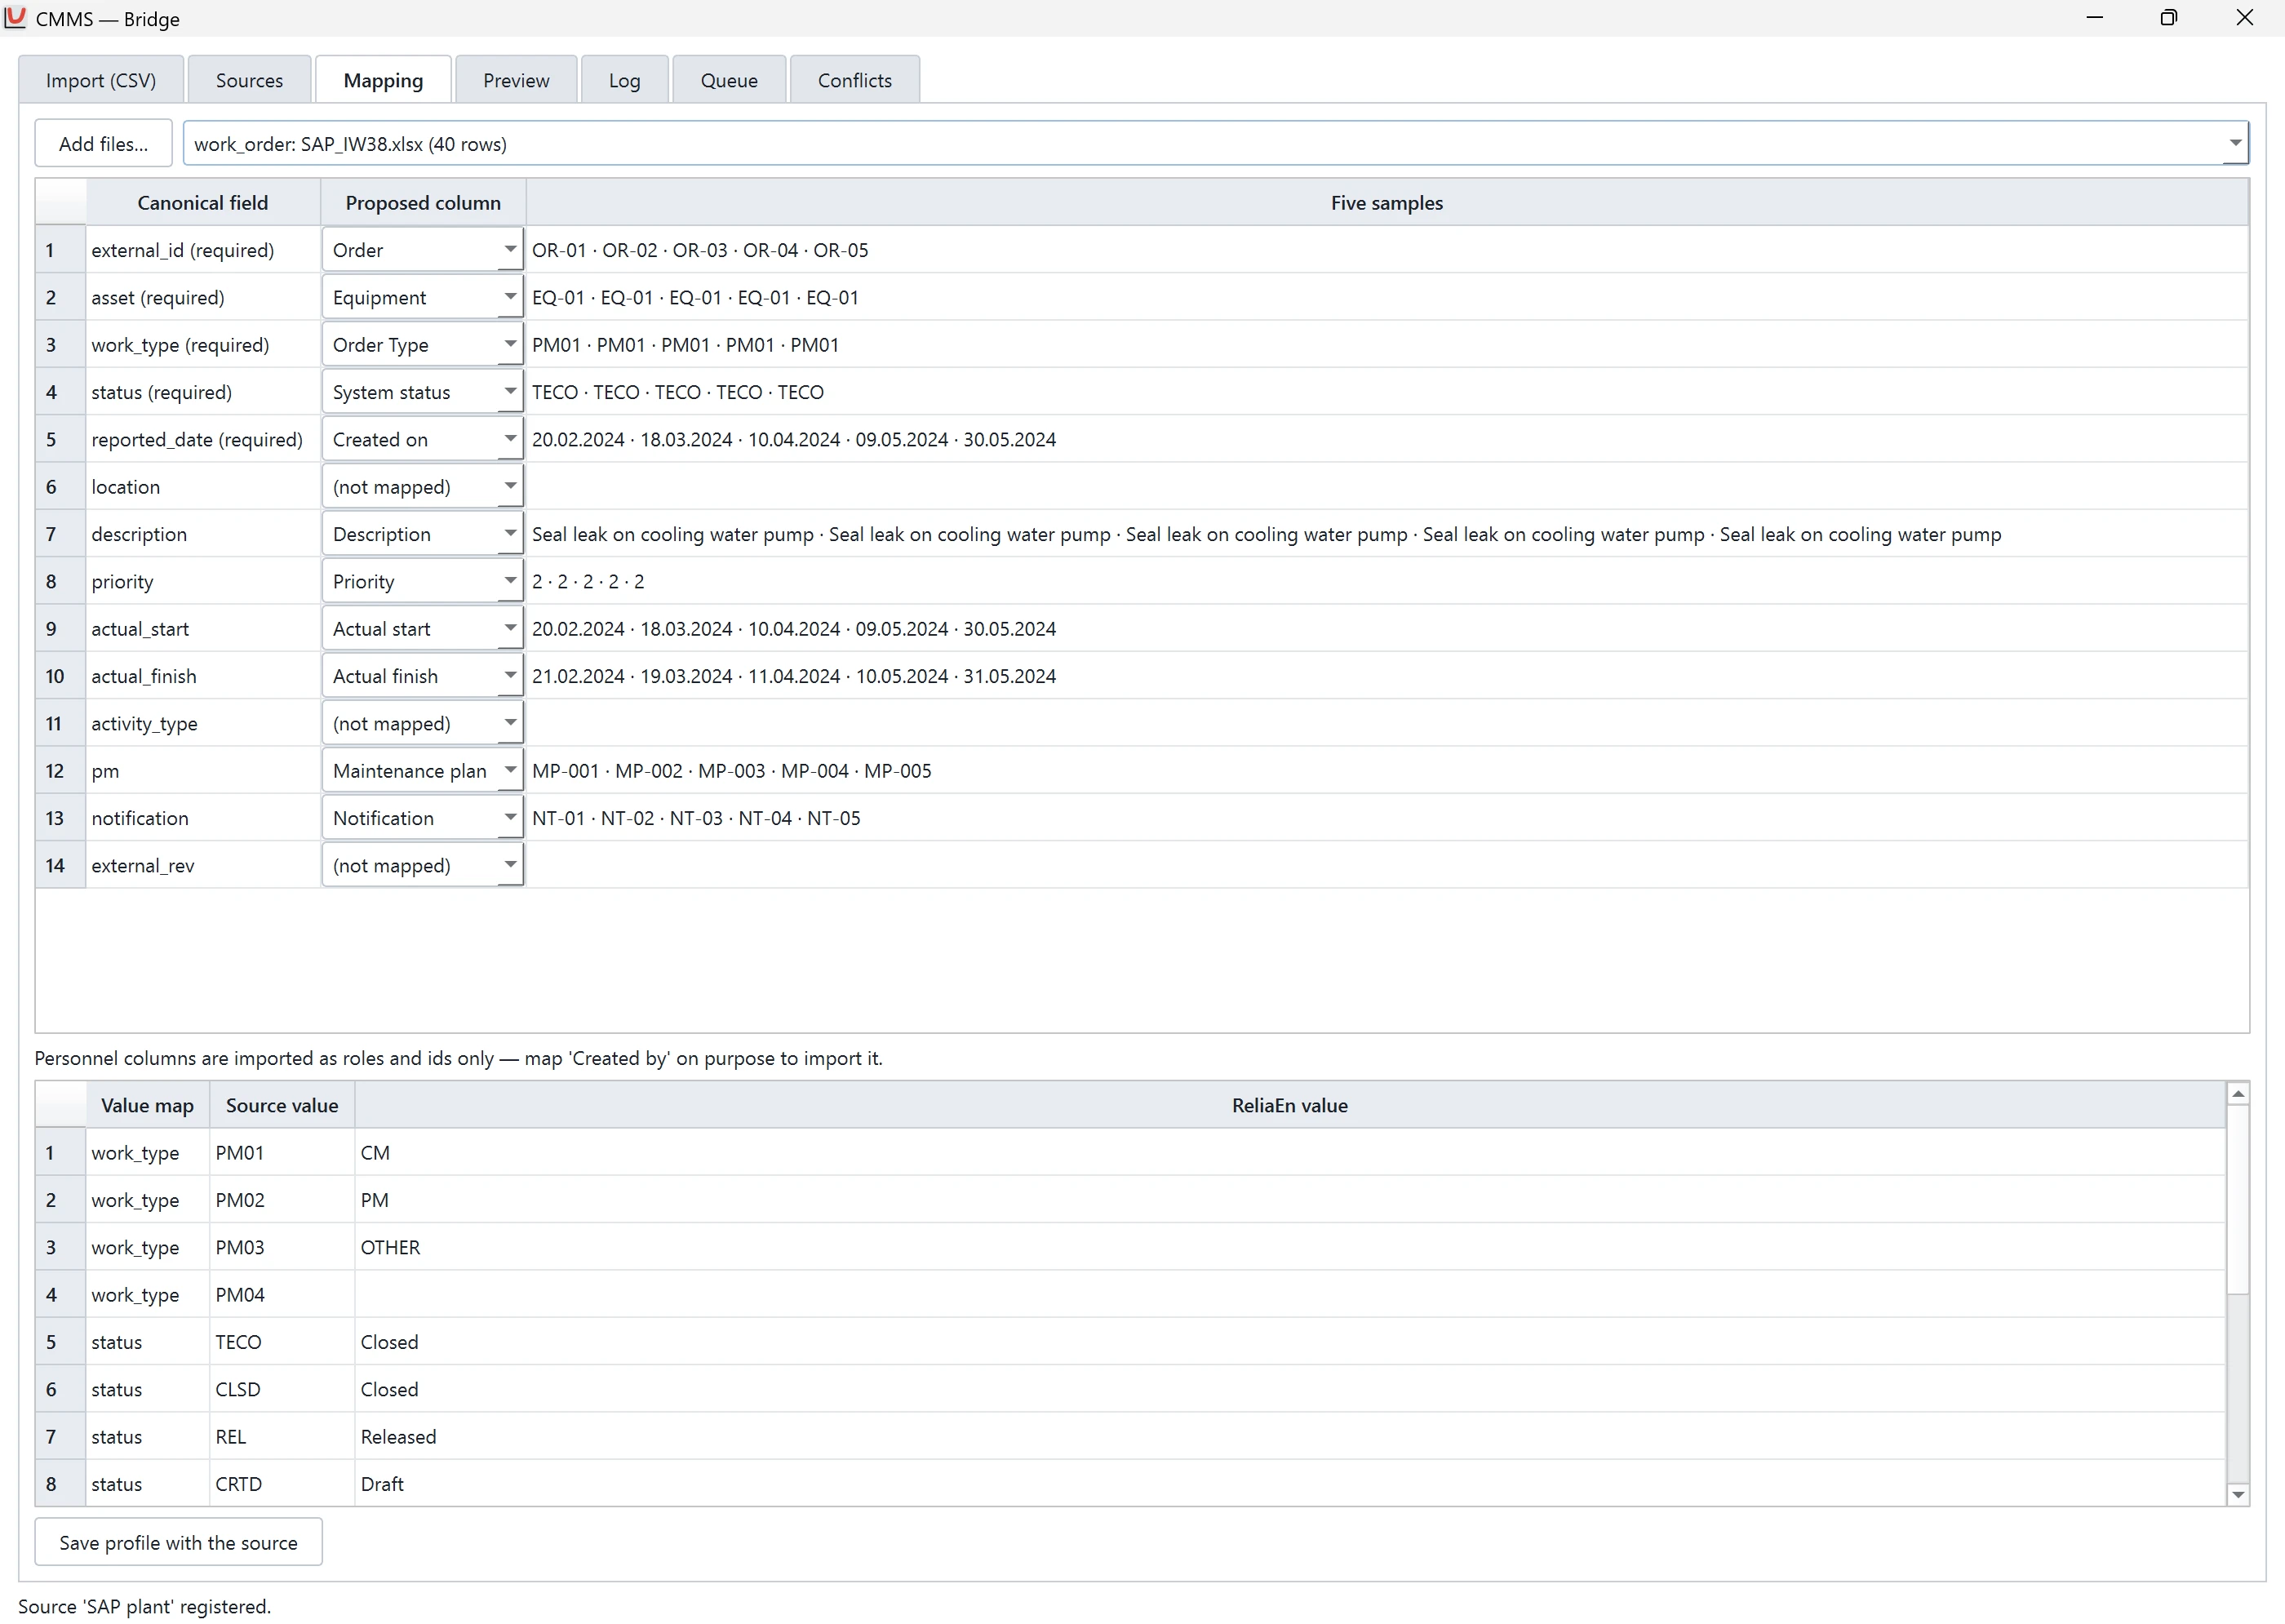Select the Seal leak description samples cell
Image resolution: width=2285 pixels, height=1624 pixels.
coord(1387,534)
